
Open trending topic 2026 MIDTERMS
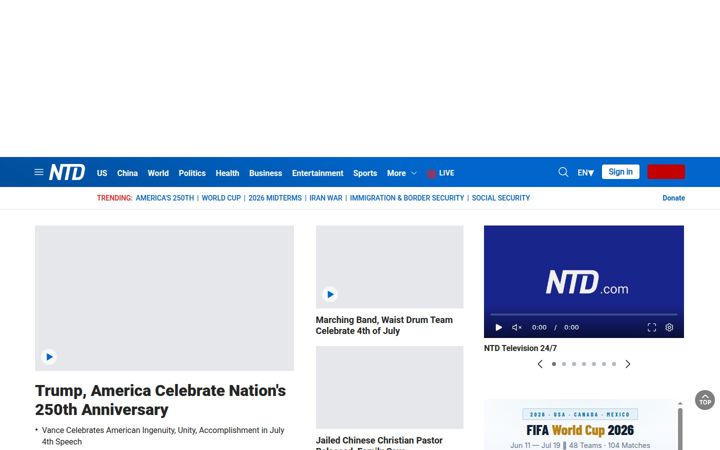275,198
